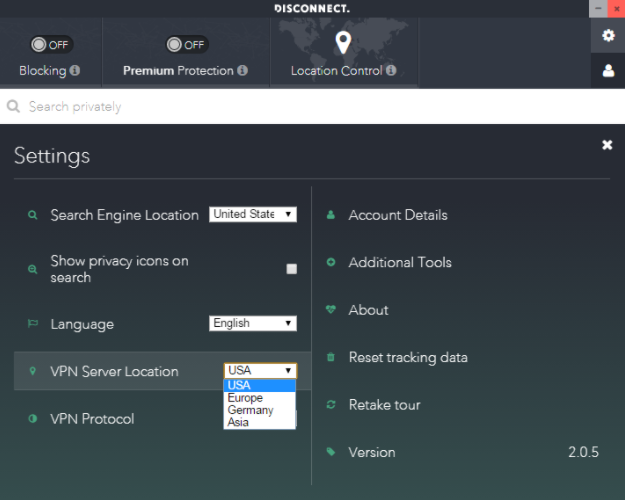The width and height of the screenshot is (625, 500).
Task: Open settings via the gear icon
Action: [608, 35]
